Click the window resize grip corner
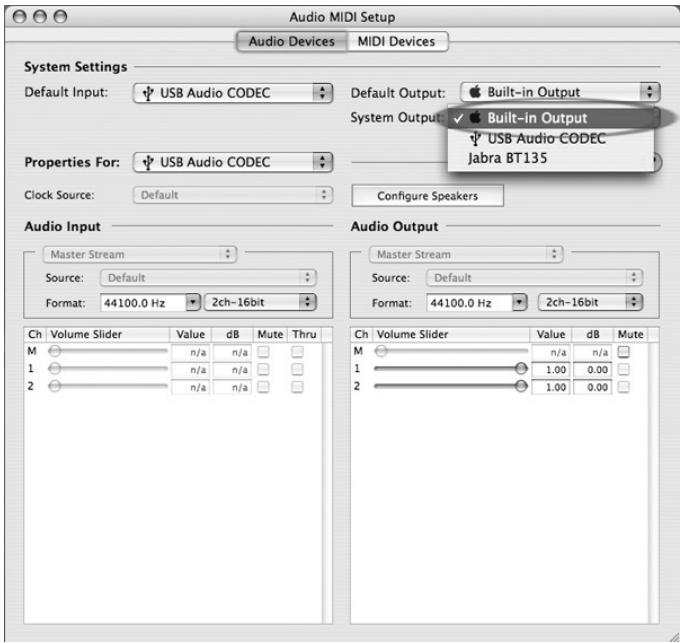Screen dimensions: 681x643 click(673, 636)
